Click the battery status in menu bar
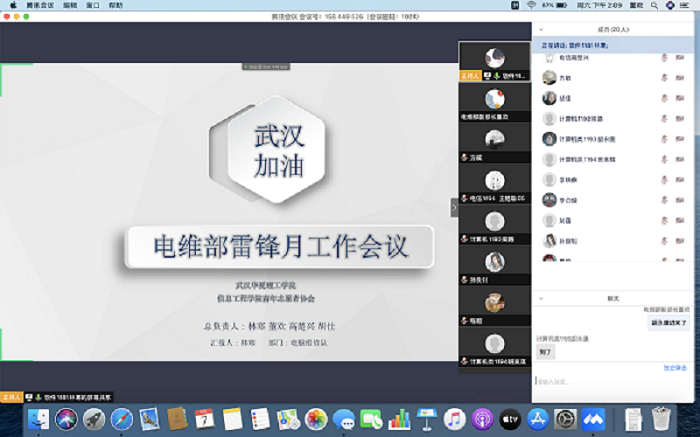Image resolution: width=700 pixels, height=437 pixels. pyautogui.click(x=555, y=5)
